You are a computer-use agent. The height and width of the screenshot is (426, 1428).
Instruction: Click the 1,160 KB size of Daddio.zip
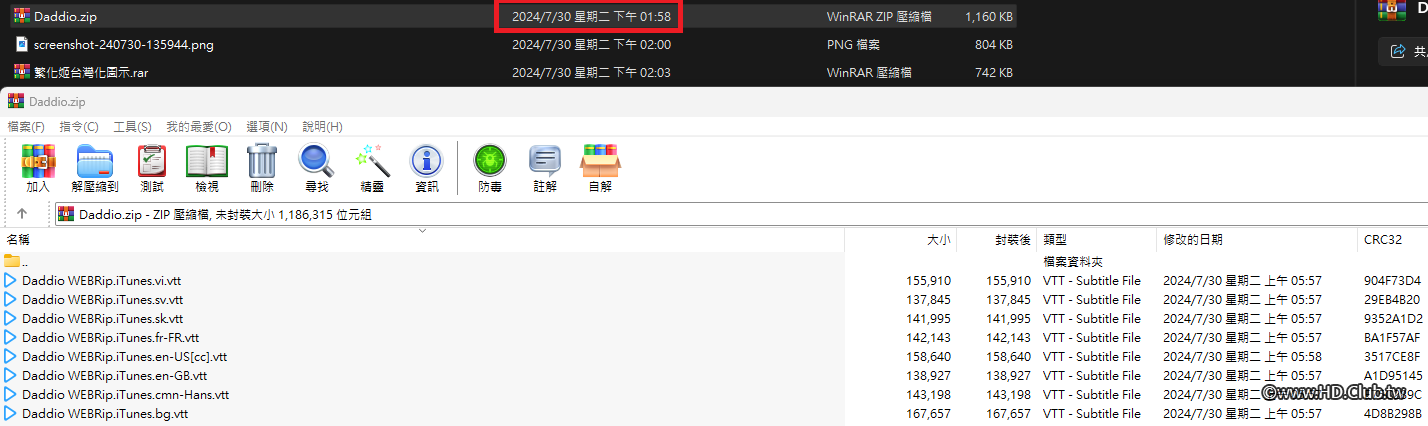[x=989, y=16]
